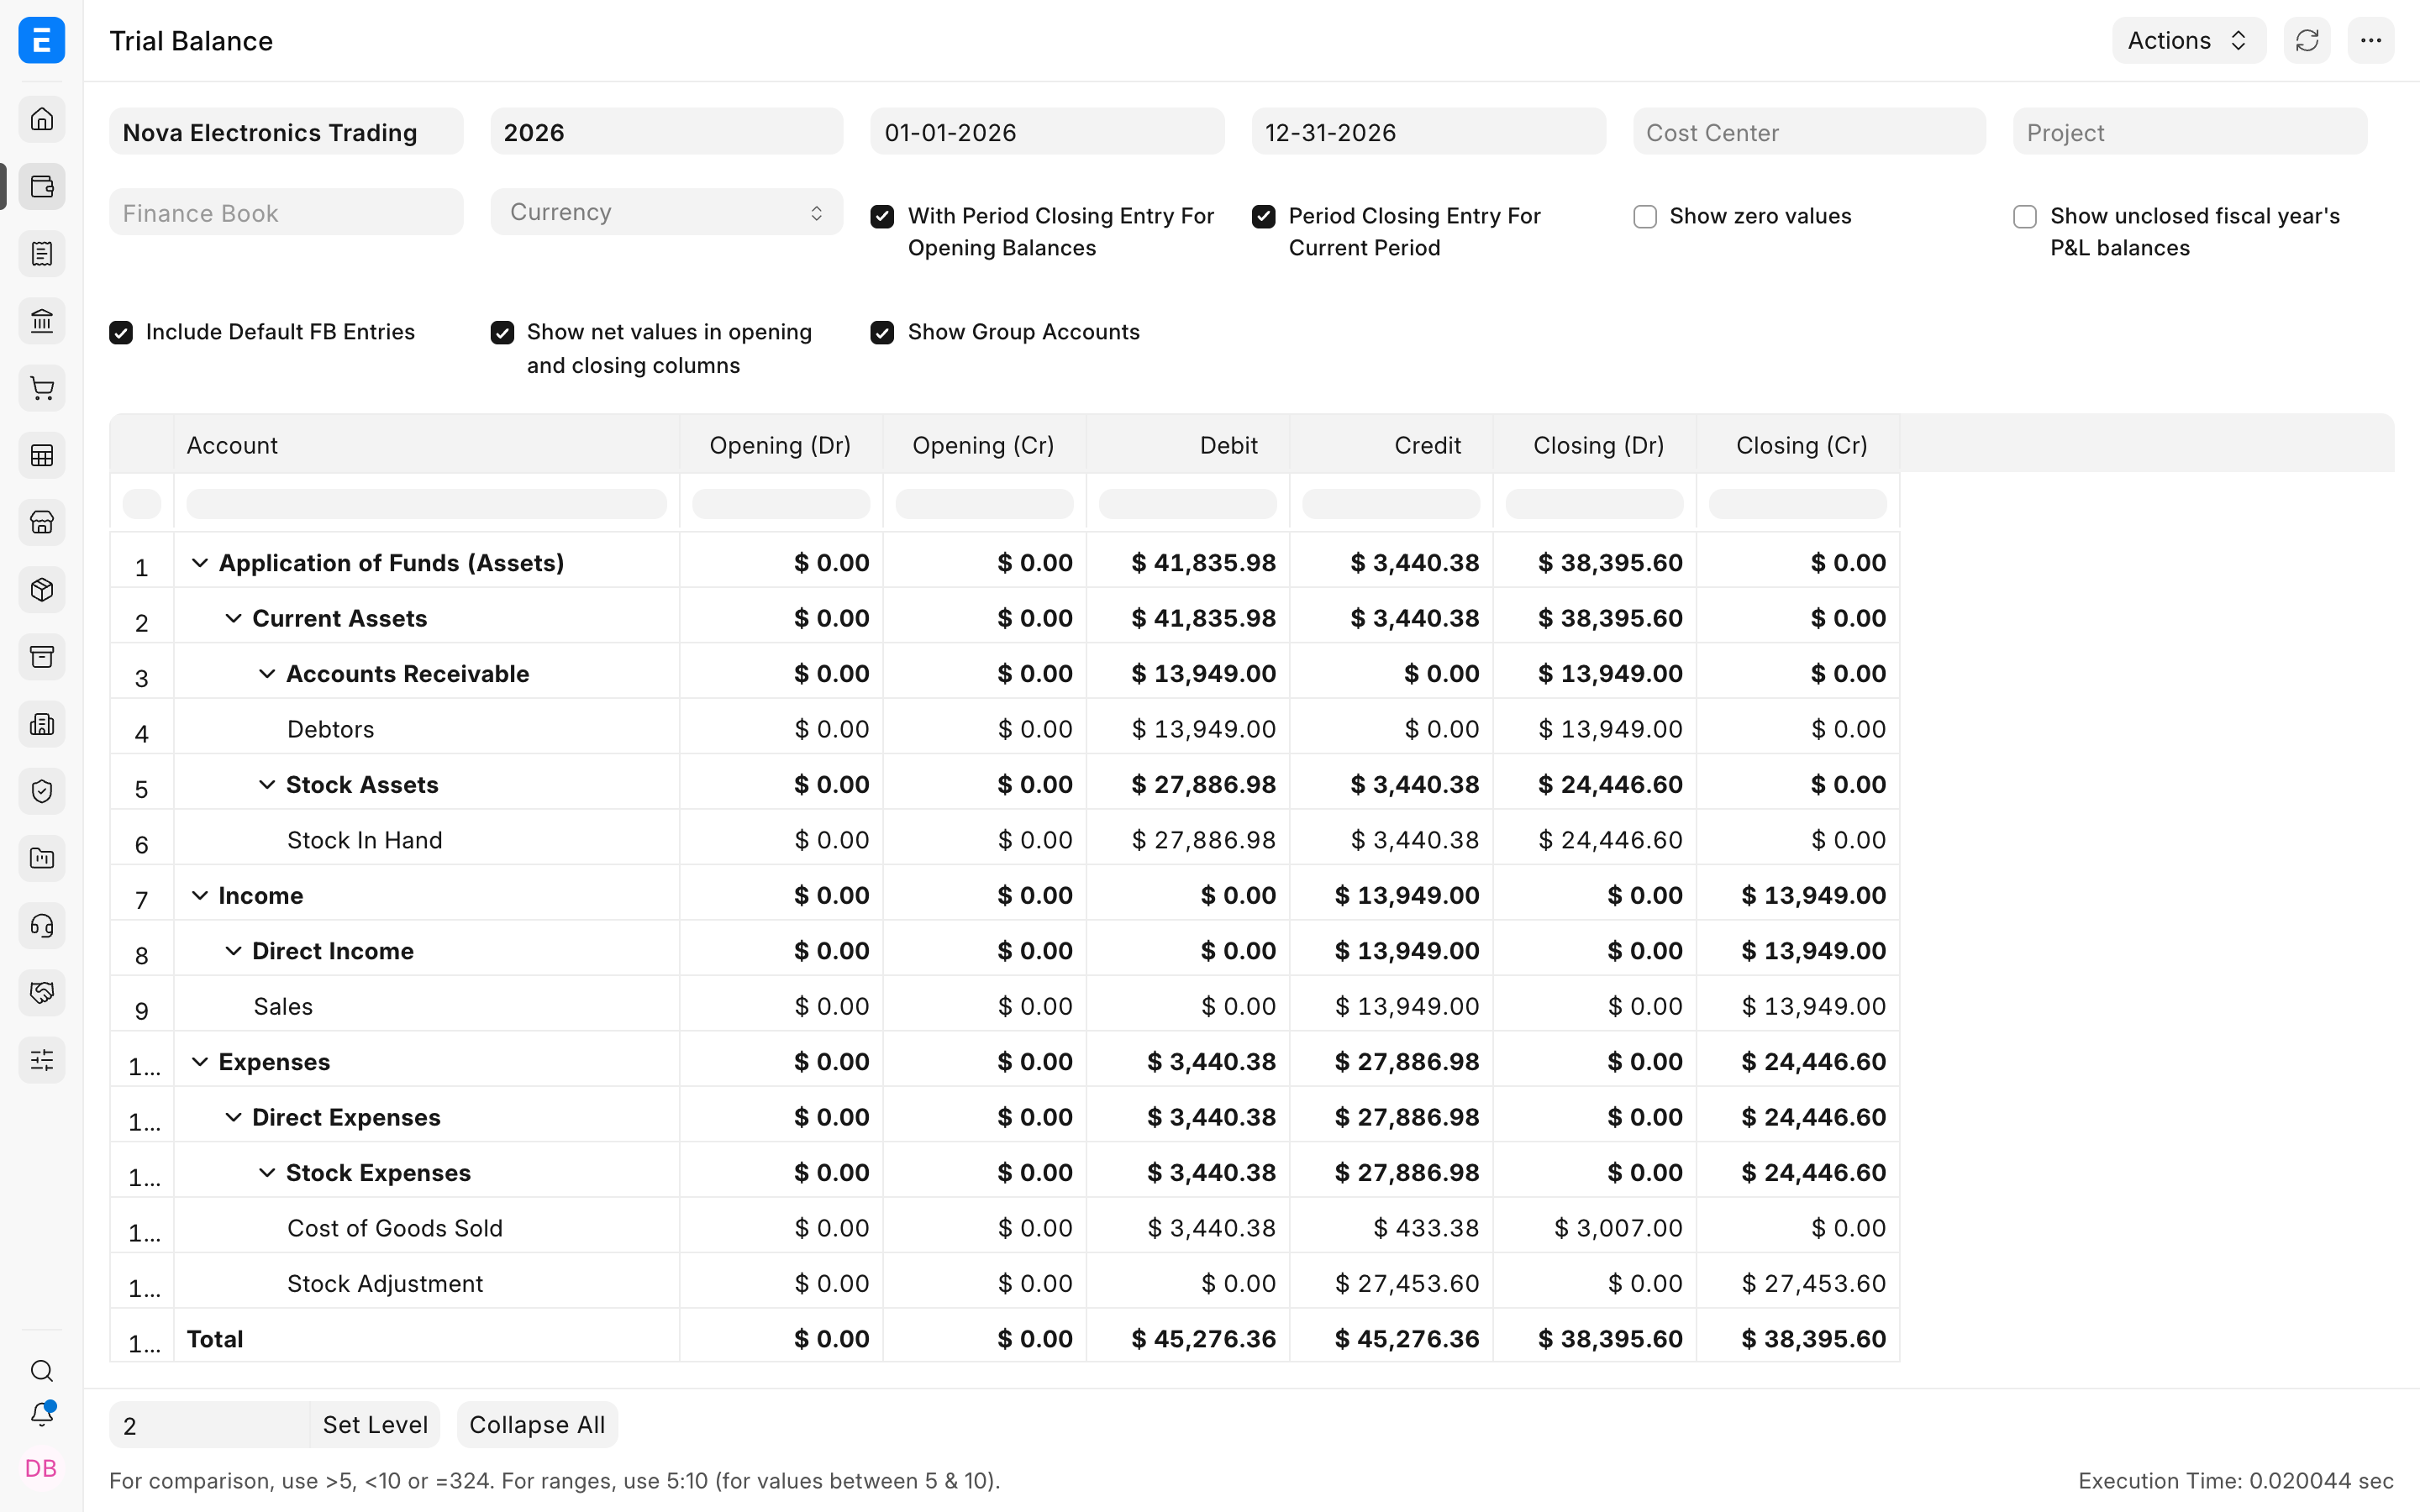Uncheck Show Group Accounts
Viewport: 2420px width, 1512px height.
pyautogui.click(x=882, y=333)
